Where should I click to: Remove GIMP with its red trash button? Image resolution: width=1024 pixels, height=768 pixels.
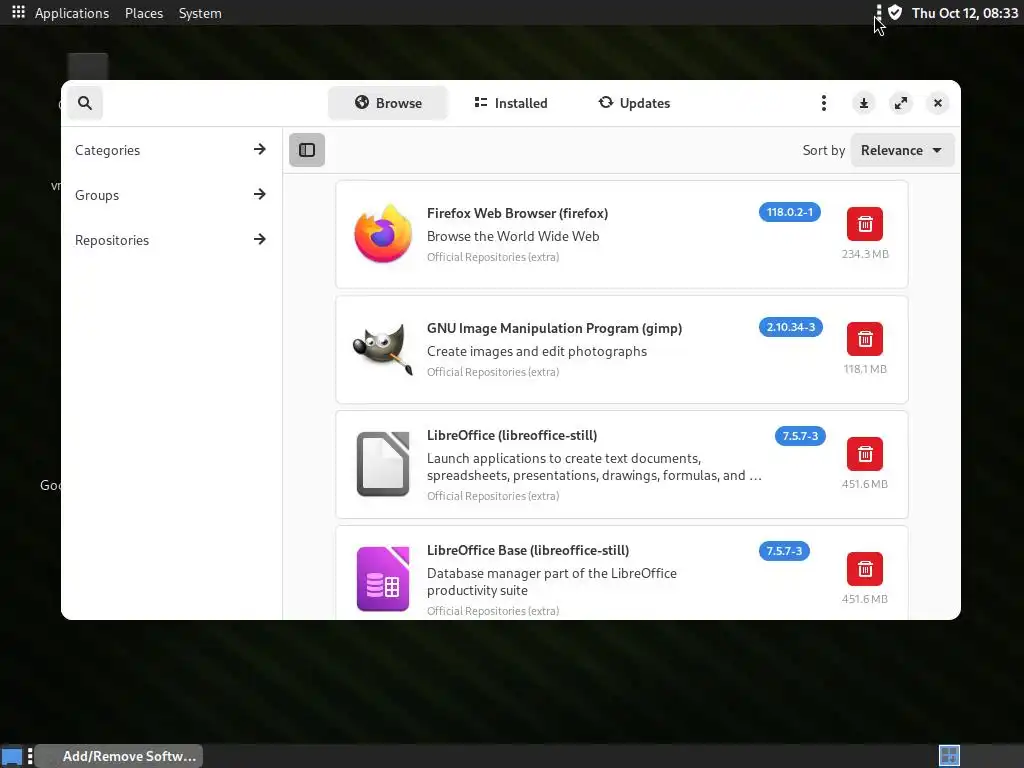(865, 339)
